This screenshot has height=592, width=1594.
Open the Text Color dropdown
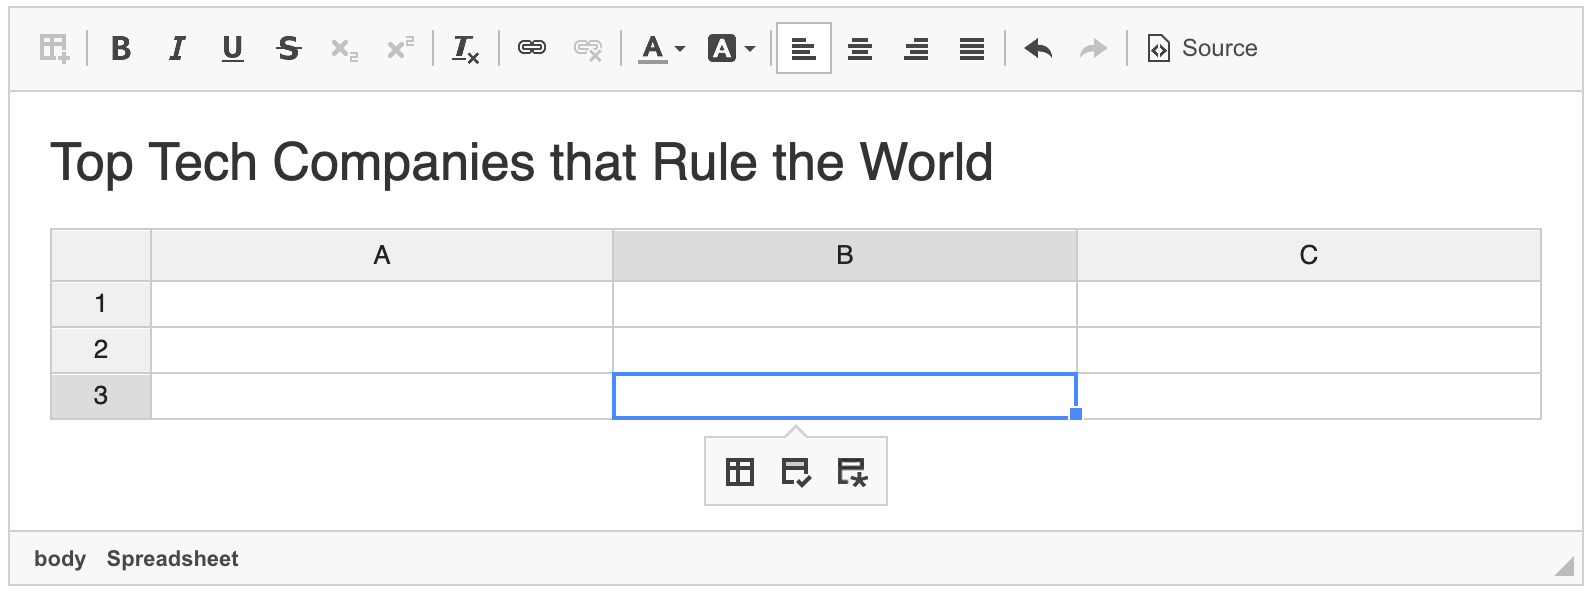(x=662, y=48)
